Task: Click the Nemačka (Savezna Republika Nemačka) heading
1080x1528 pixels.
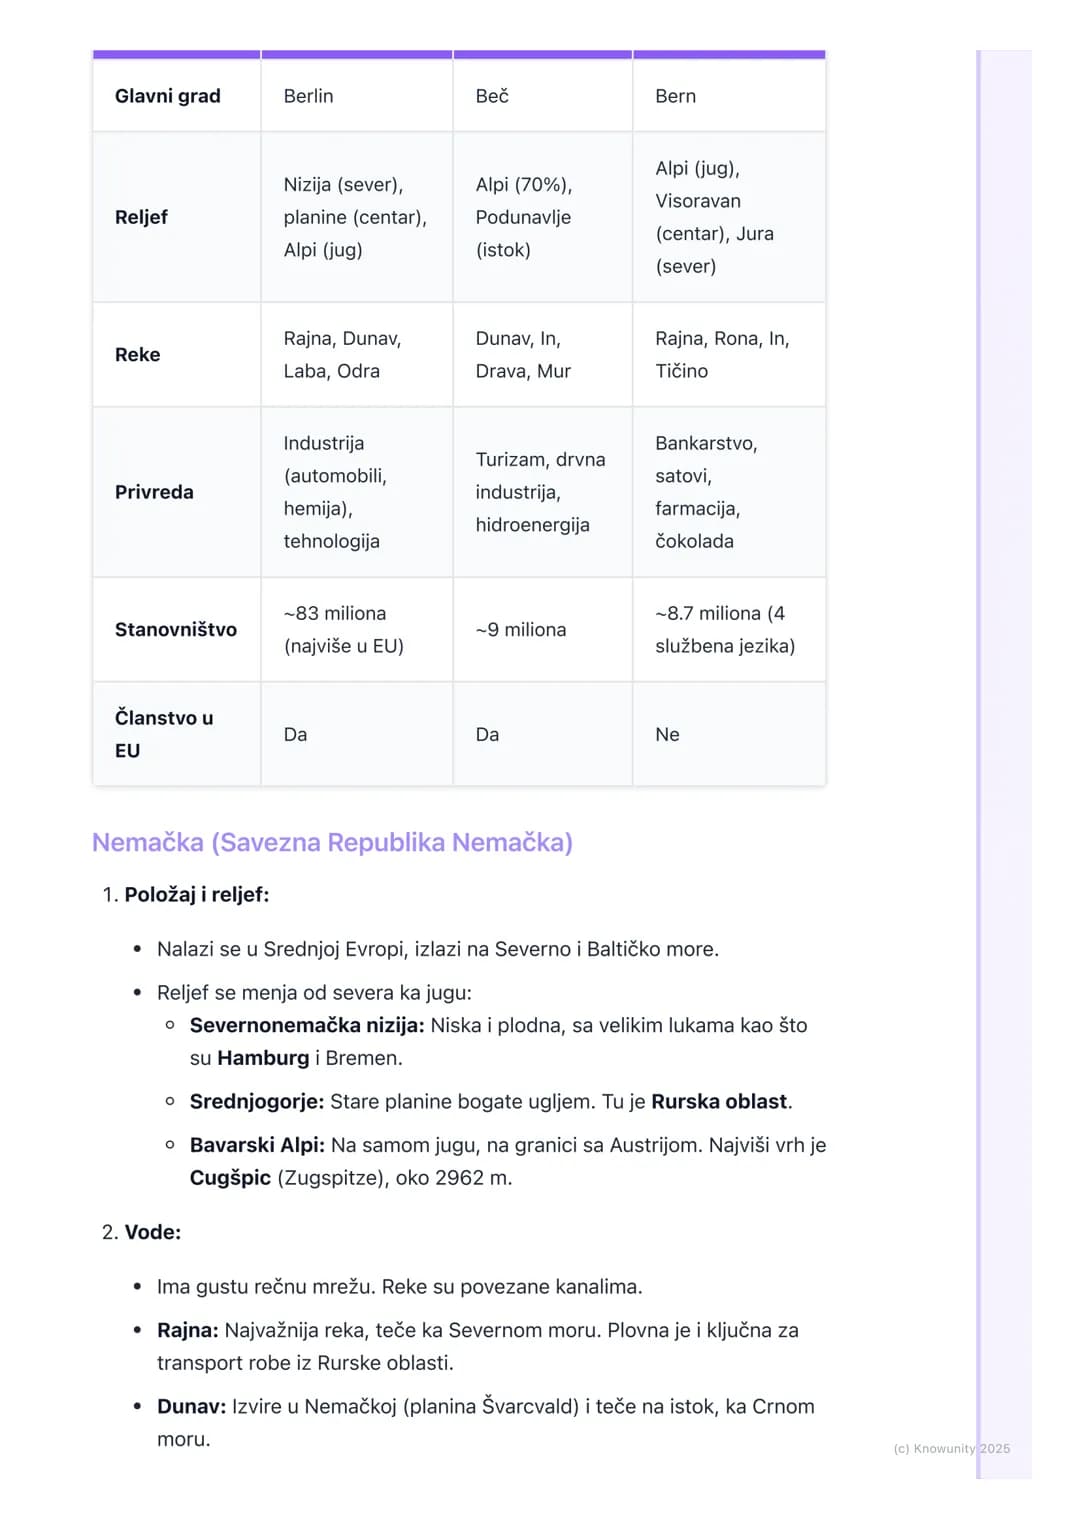Action: coord(332,842)
